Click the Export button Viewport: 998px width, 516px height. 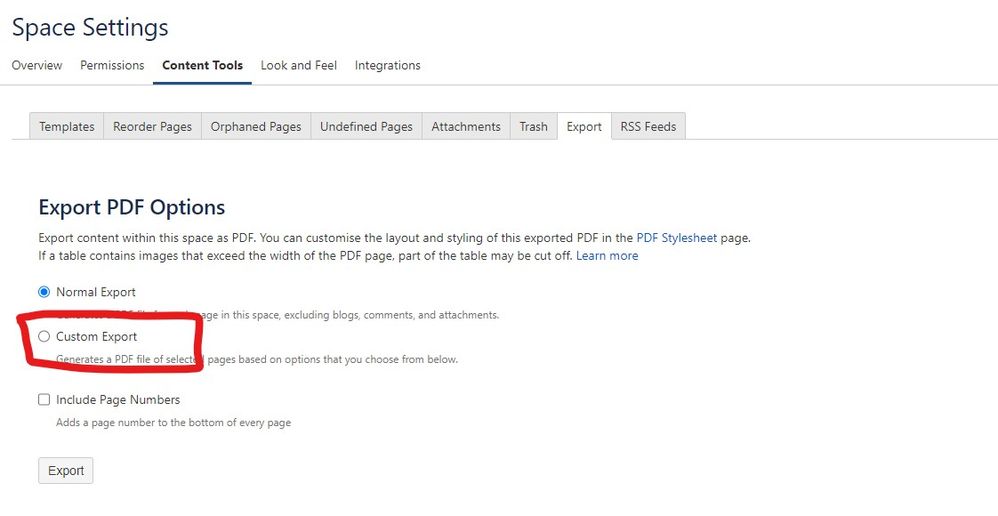[66, 471]
